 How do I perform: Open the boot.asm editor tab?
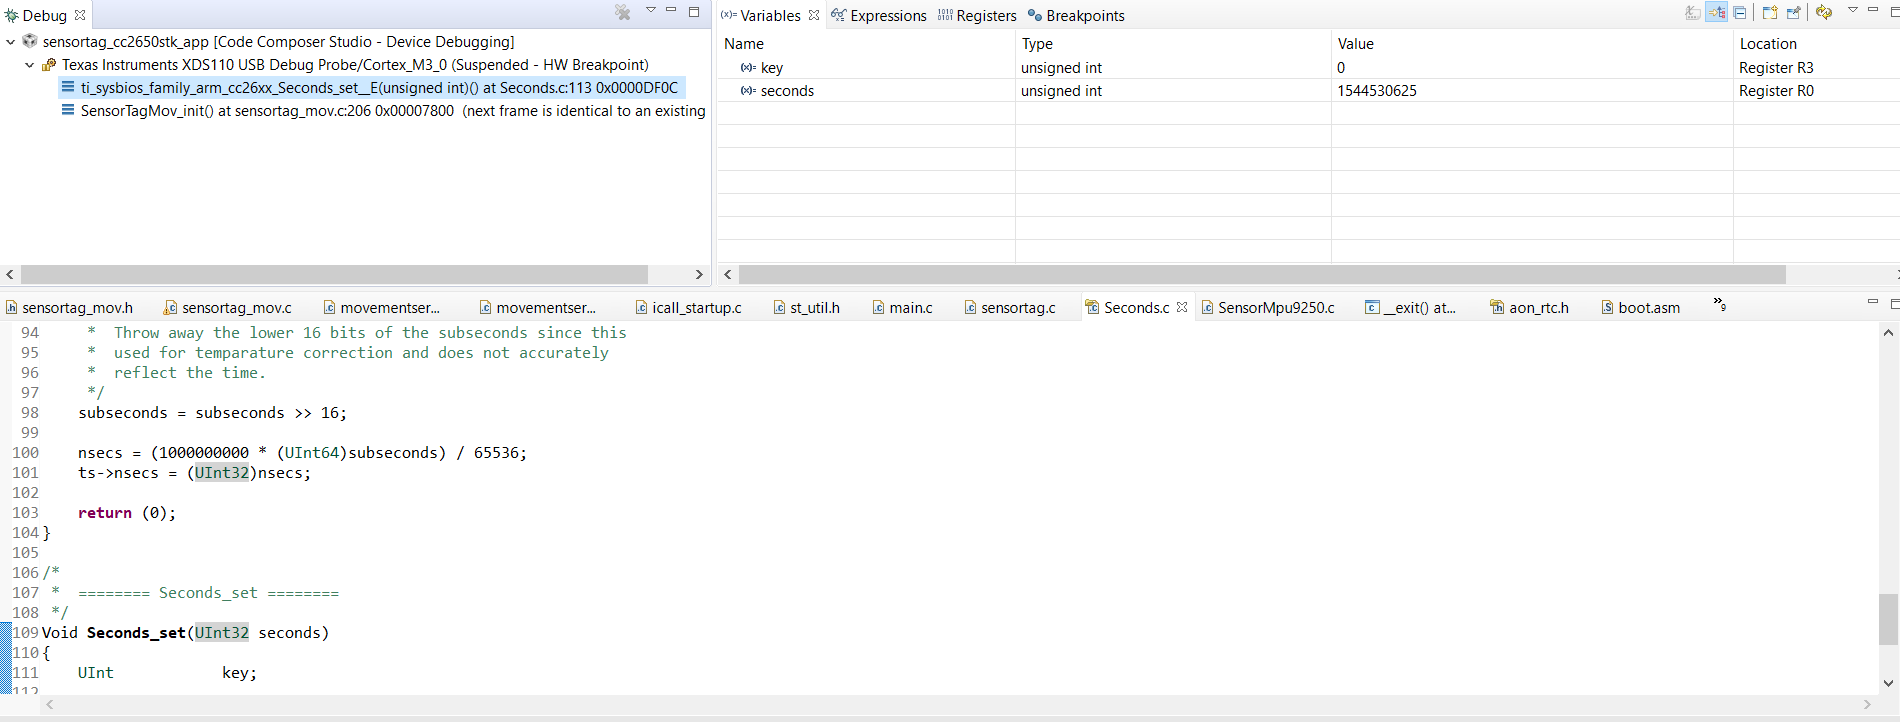1640,307
